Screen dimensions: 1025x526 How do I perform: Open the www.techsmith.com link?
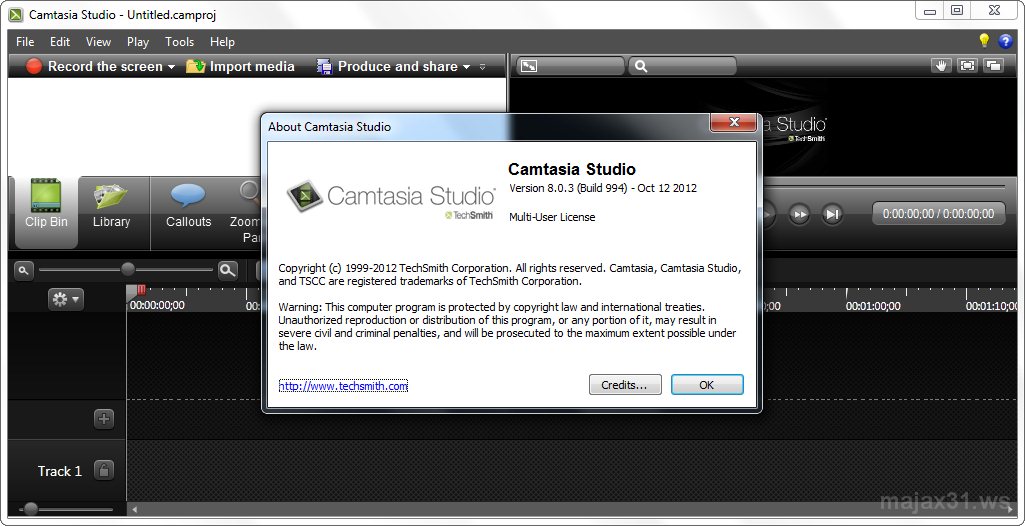[x=343, y=386]
